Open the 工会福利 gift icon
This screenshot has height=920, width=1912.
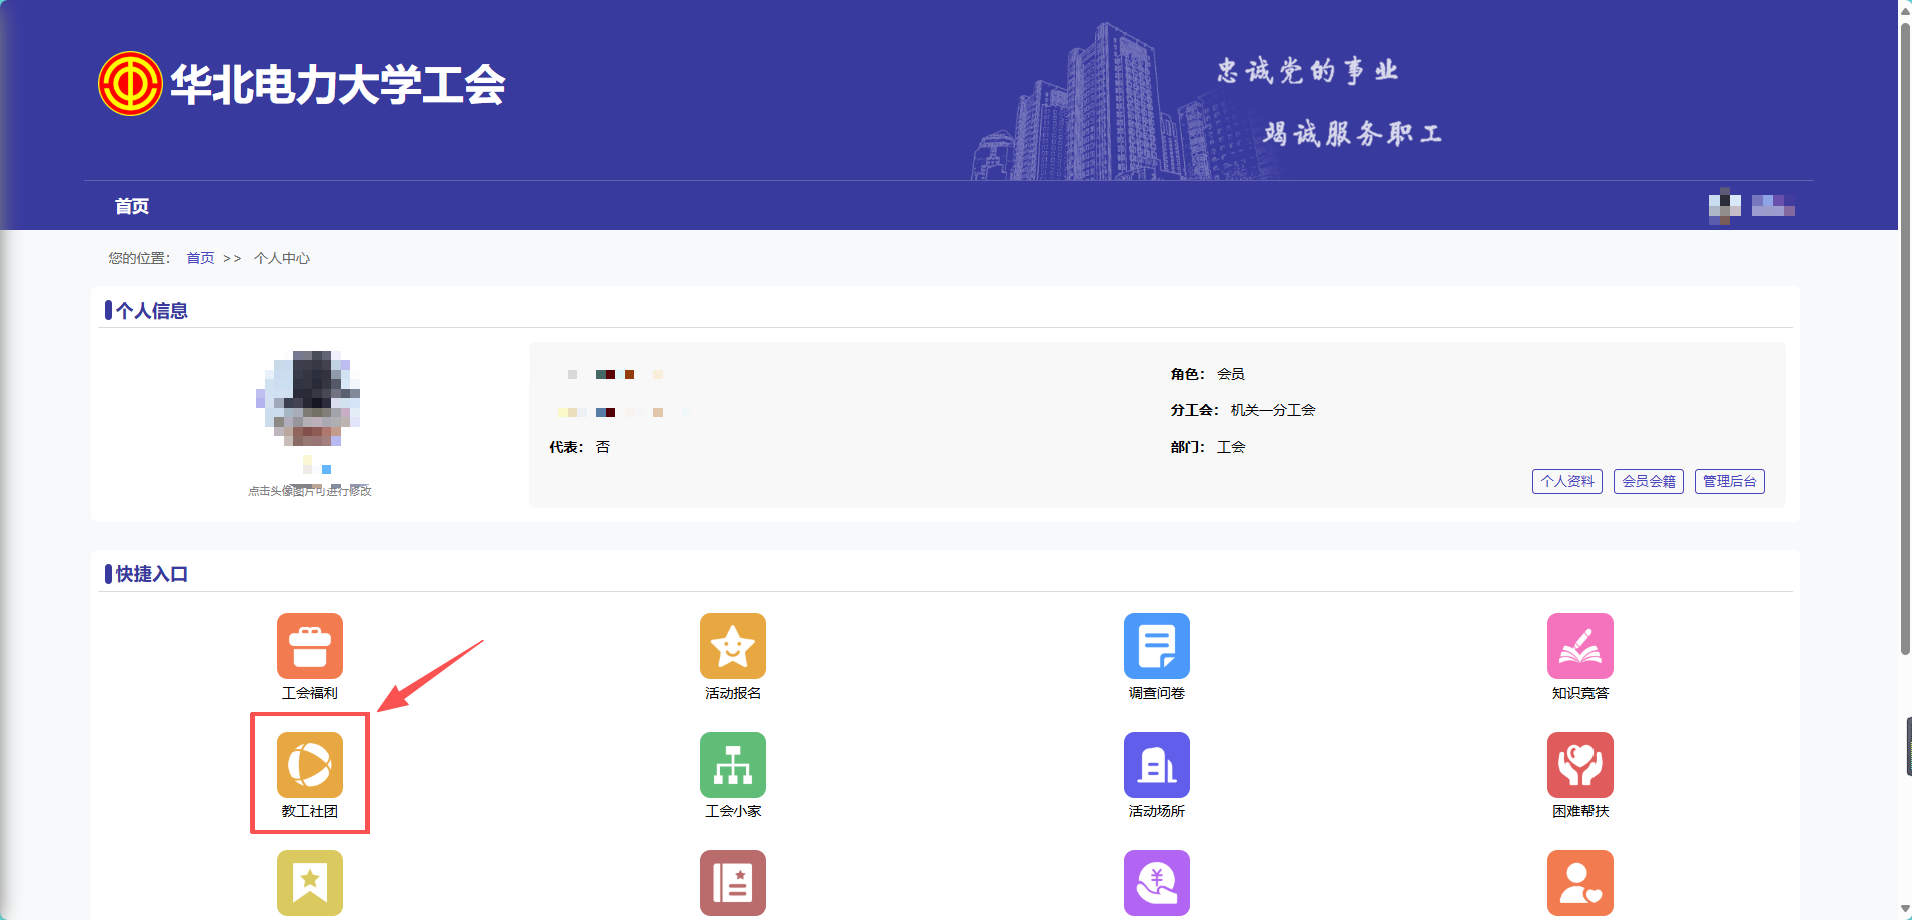(x=310, y=646)
